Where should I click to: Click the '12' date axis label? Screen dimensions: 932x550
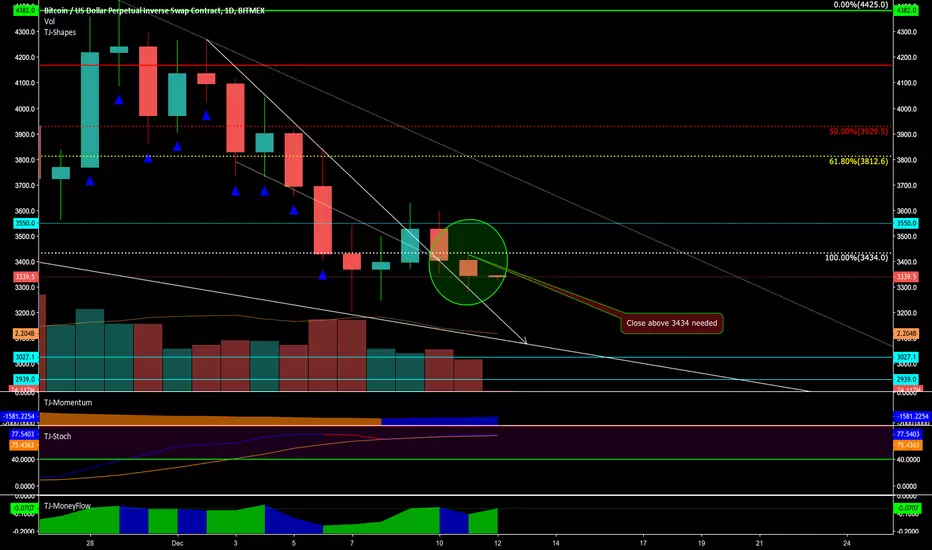point(498,543)
